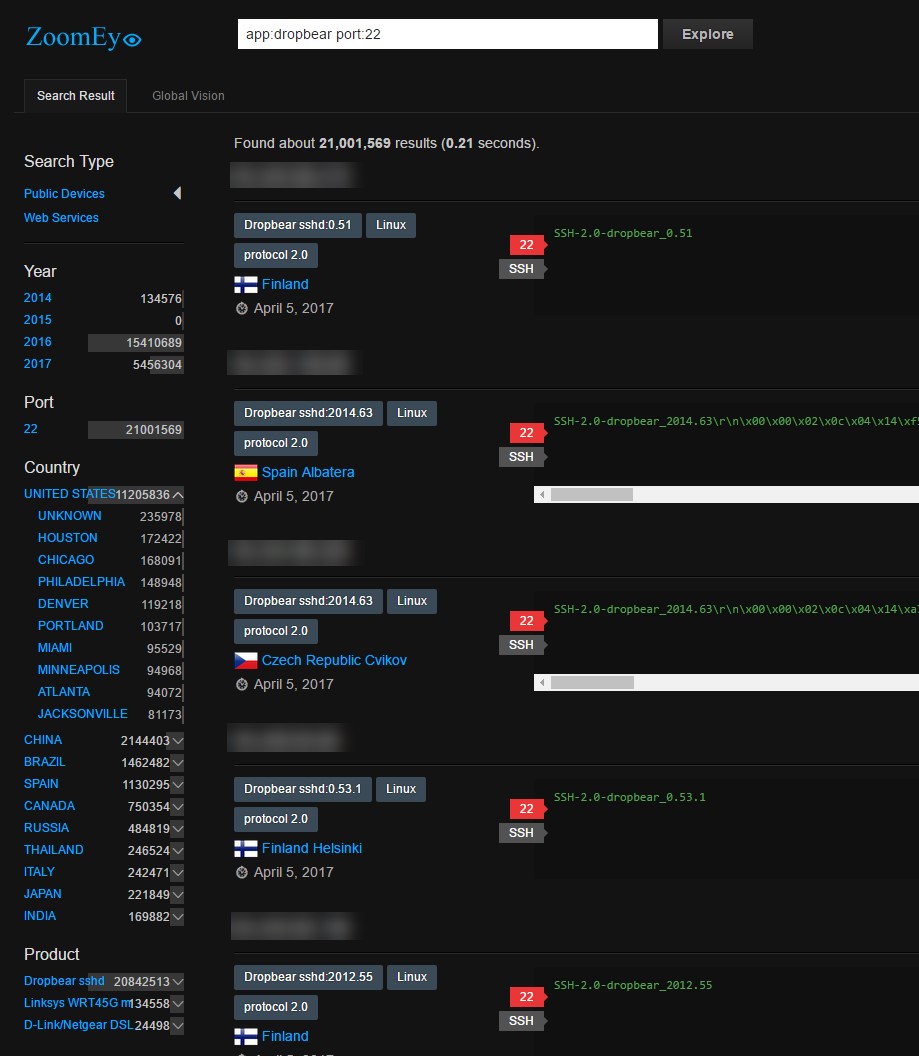The image size is (919, 1056).
Task: Click the Czech result horizontal scrollbar thumb
Action: coord(592,682)
